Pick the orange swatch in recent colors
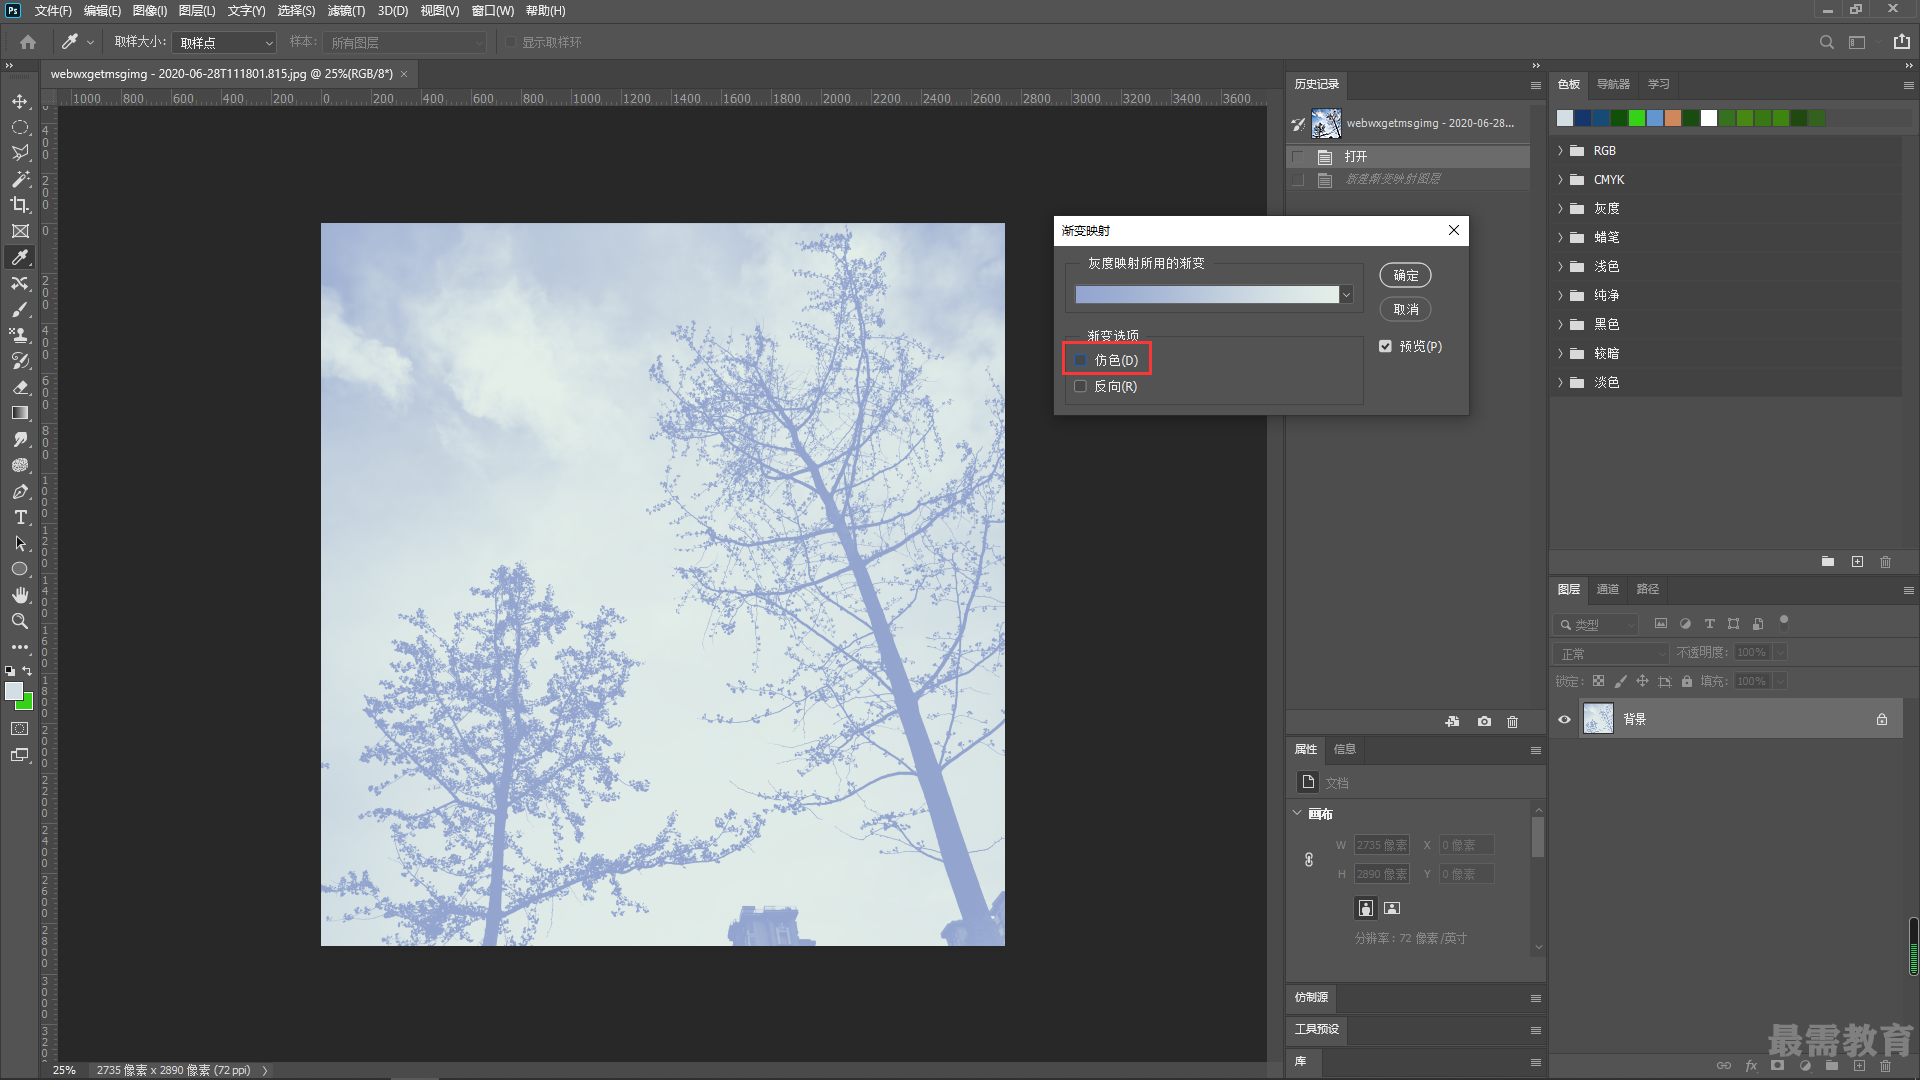This screenshot has height=1080, width=1920. 1673,118
